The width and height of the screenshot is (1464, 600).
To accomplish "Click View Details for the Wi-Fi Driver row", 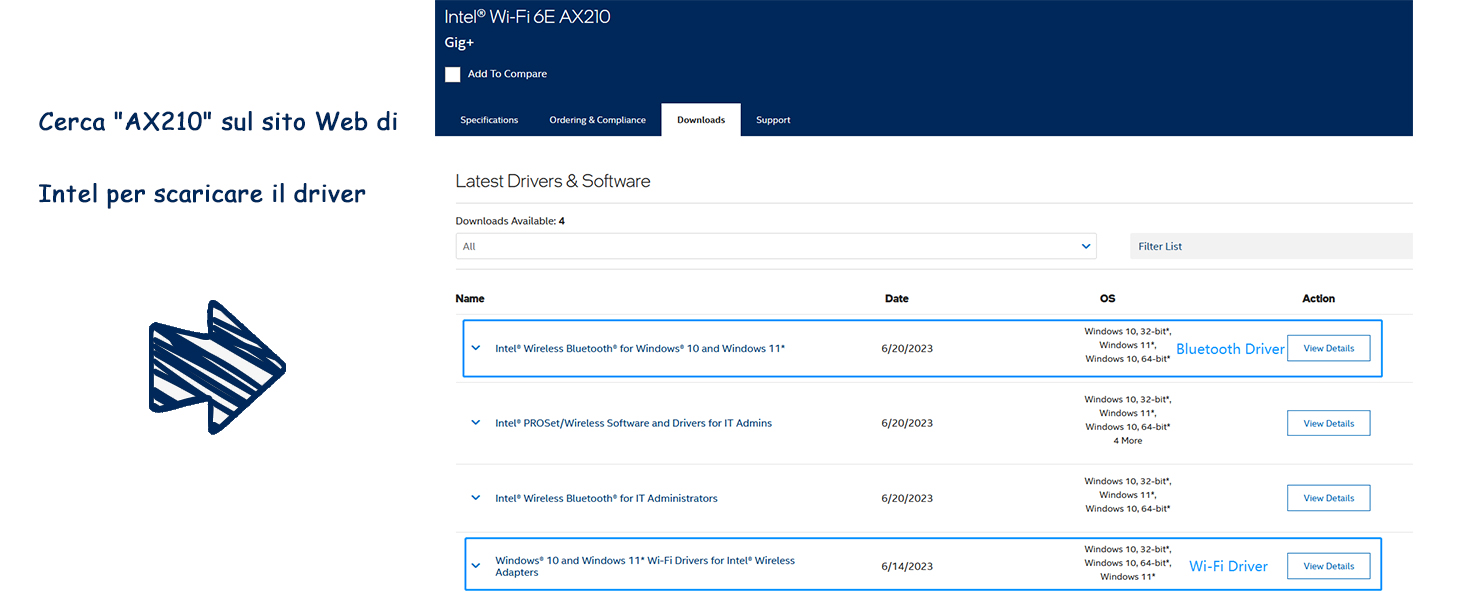I will coord(1328,566).
